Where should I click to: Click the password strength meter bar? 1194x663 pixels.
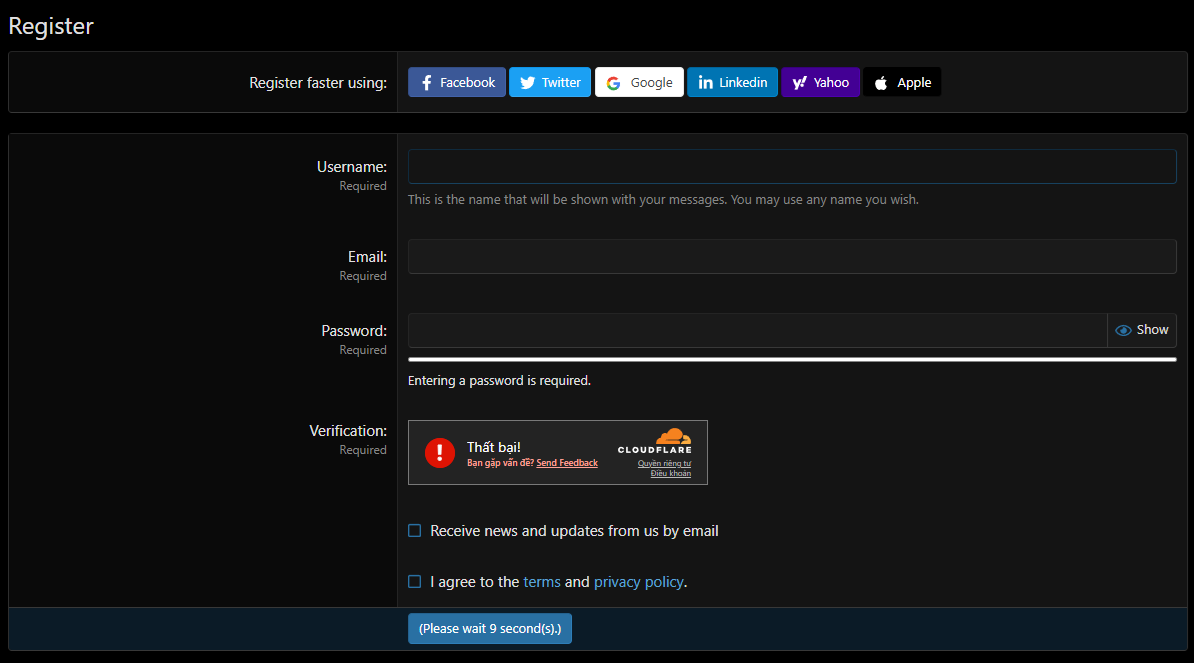(792, 359)
